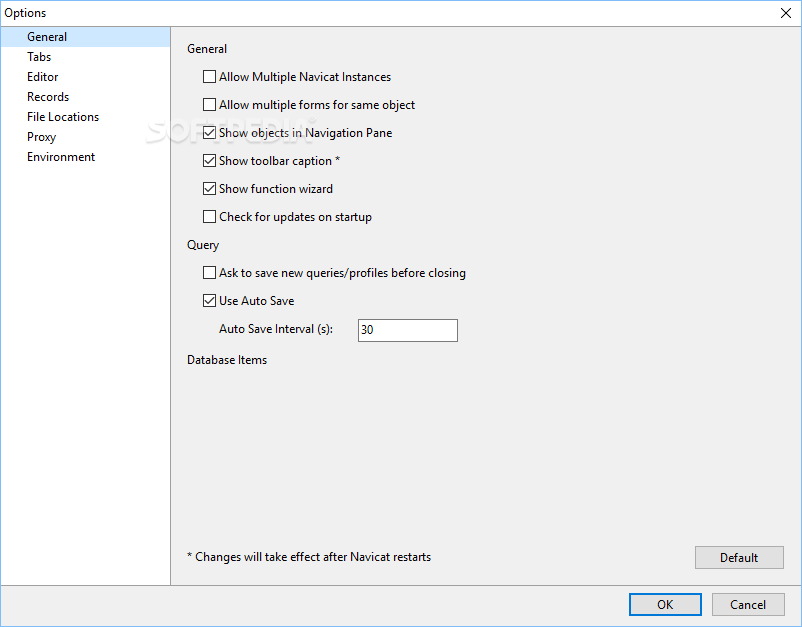Enable Check for updates on startup
802x627 pixels.
pyautogui.click(x=210, y=217)
